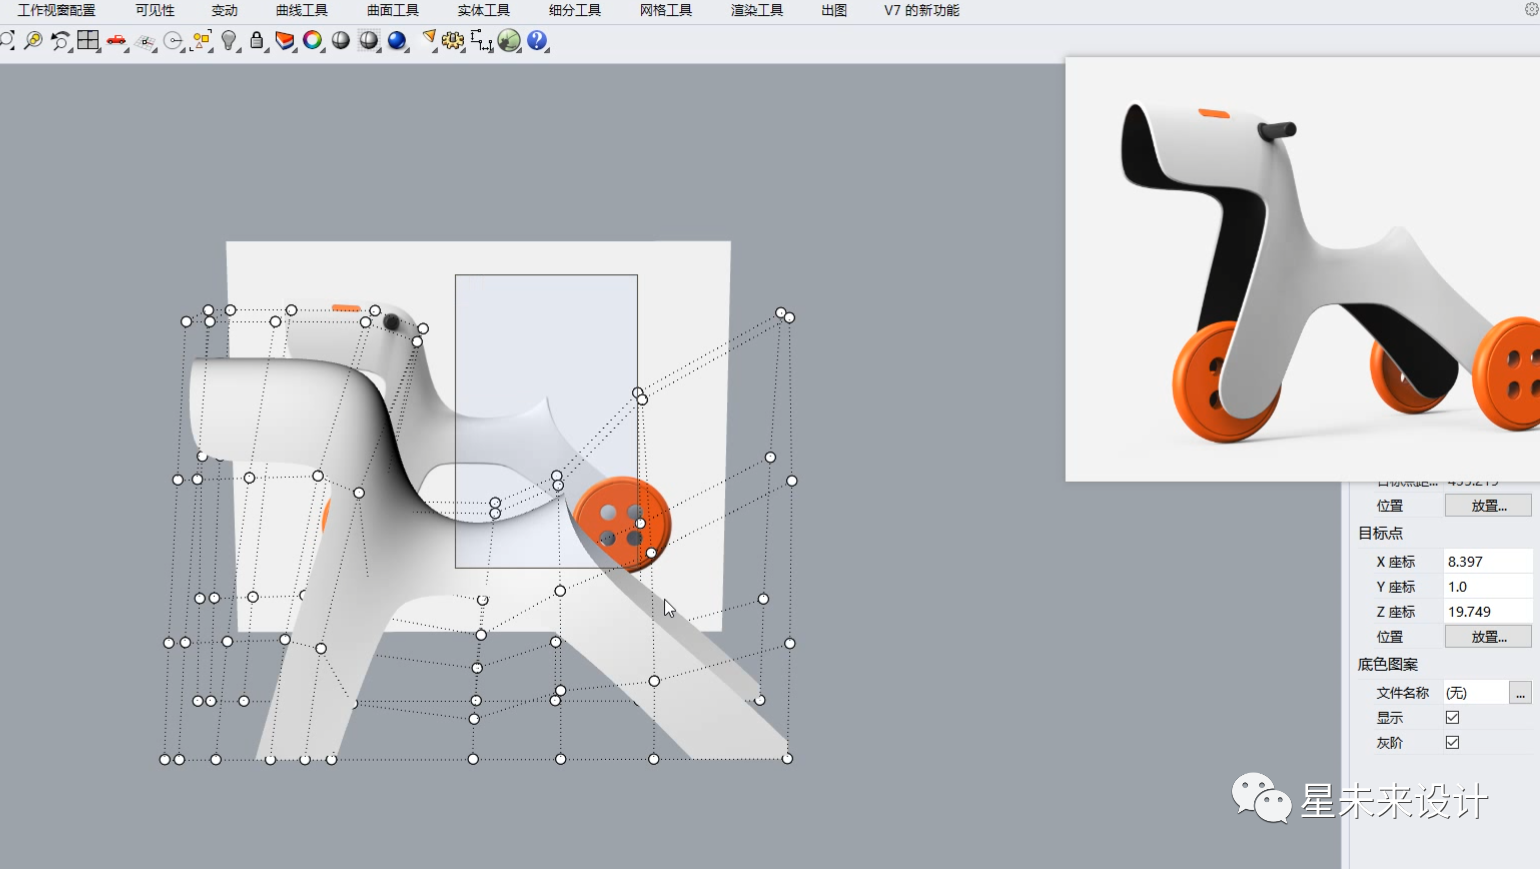
Task: Click the light bulb hide objects icon
Action: 230,41
